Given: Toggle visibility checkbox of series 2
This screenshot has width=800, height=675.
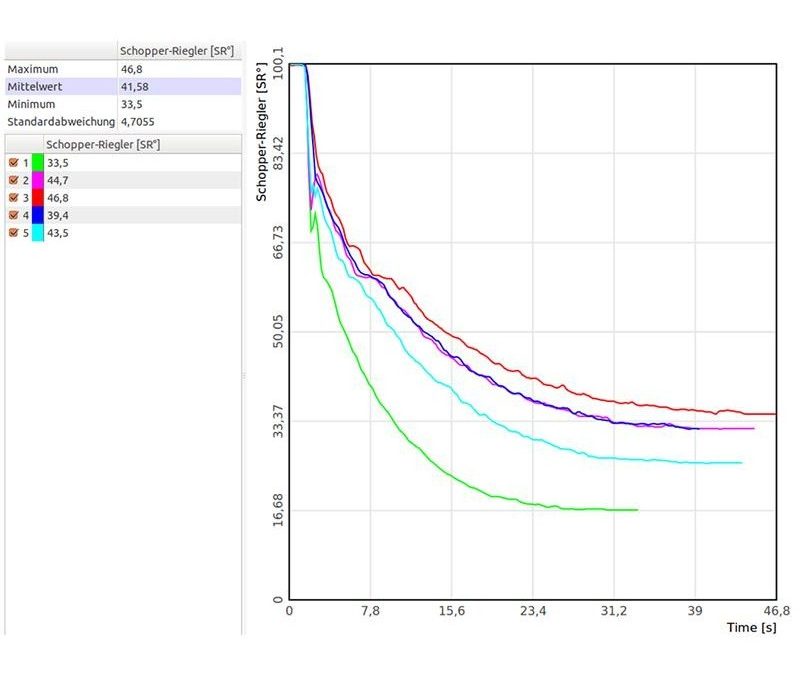Looking at the screenshot, I should [x=13, y=180].
